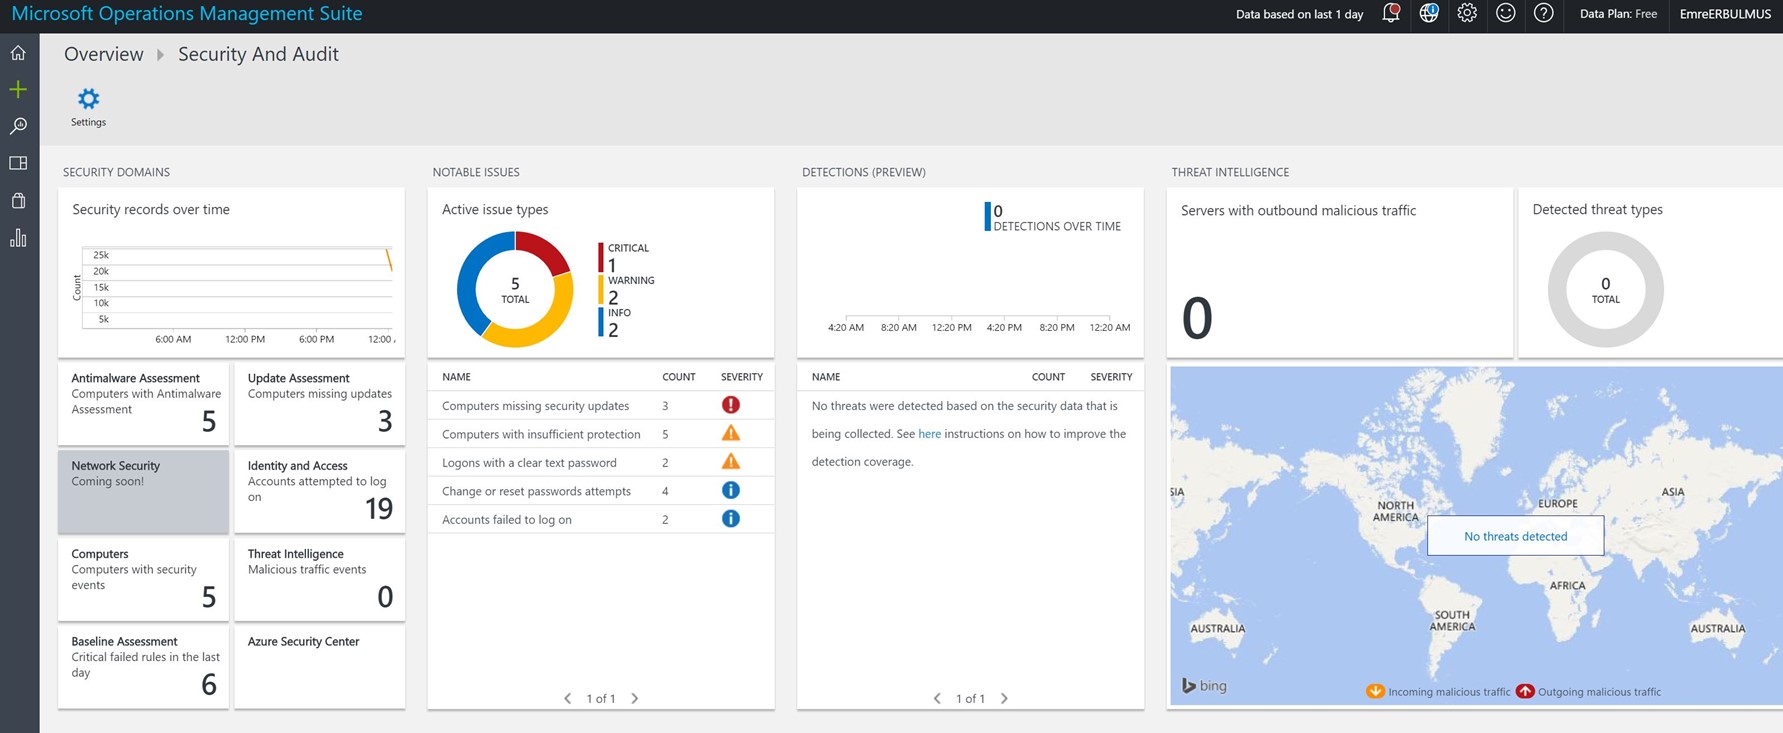Open the Threat Intelligence tile
This screenshot has height=733, width=1783.
pos(320,580)
